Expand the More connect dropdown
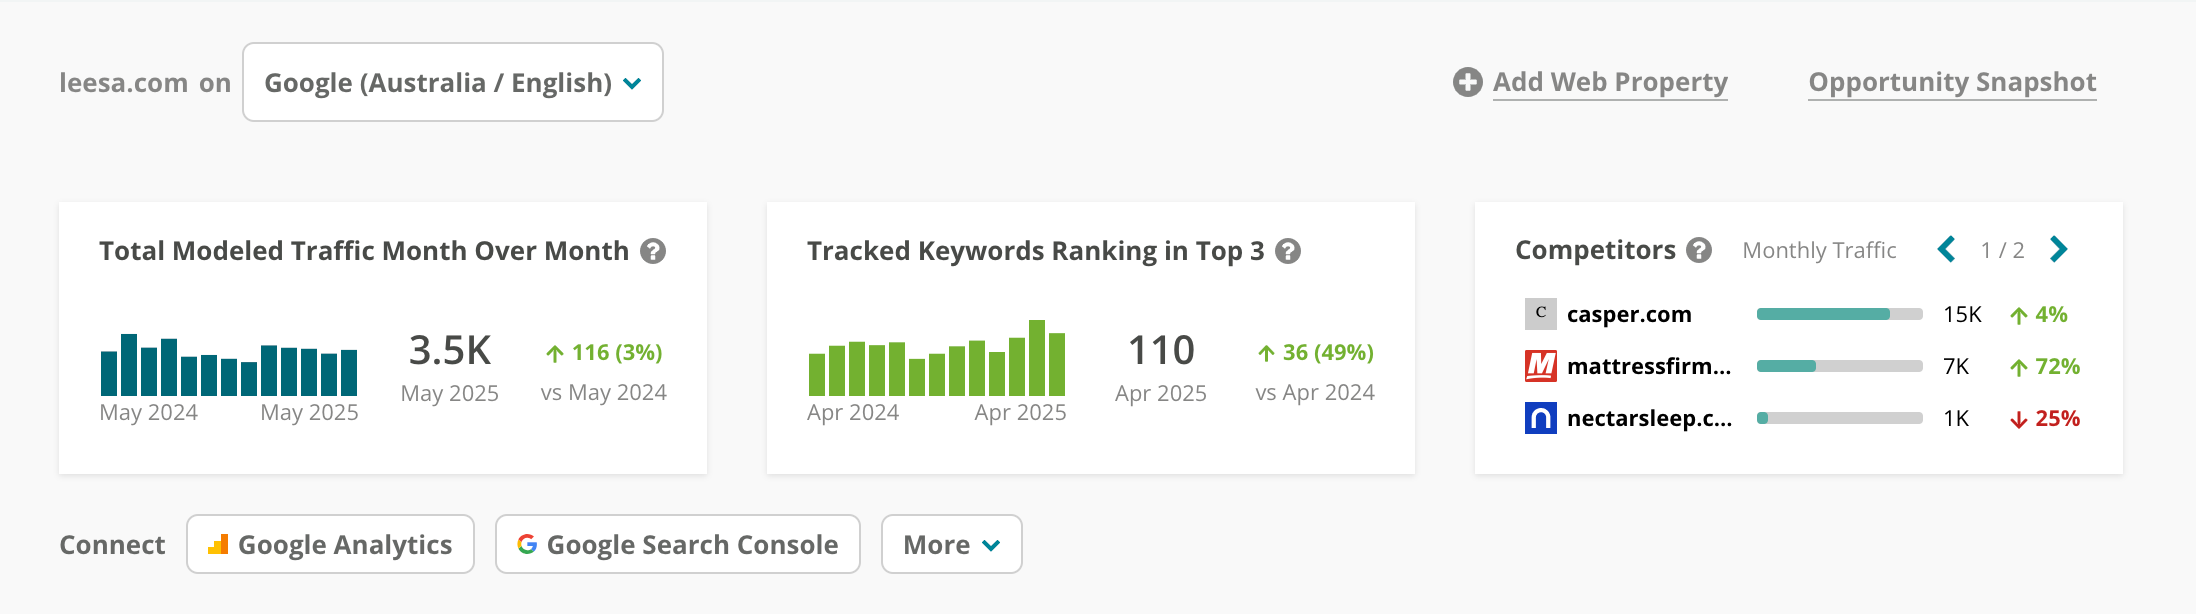2196x614 pixels. click(951, 544)
